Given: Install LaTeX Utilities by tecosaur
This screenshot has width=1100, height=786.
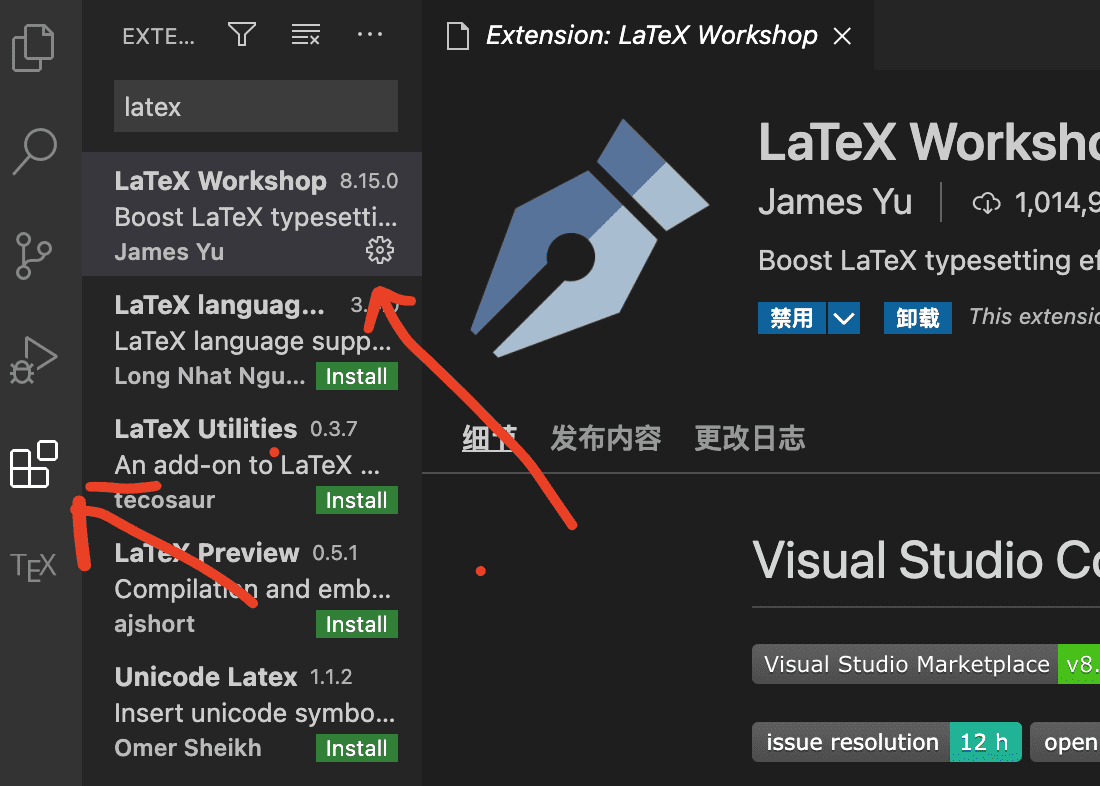Looking at the screenshot, I should click(356, 500).
